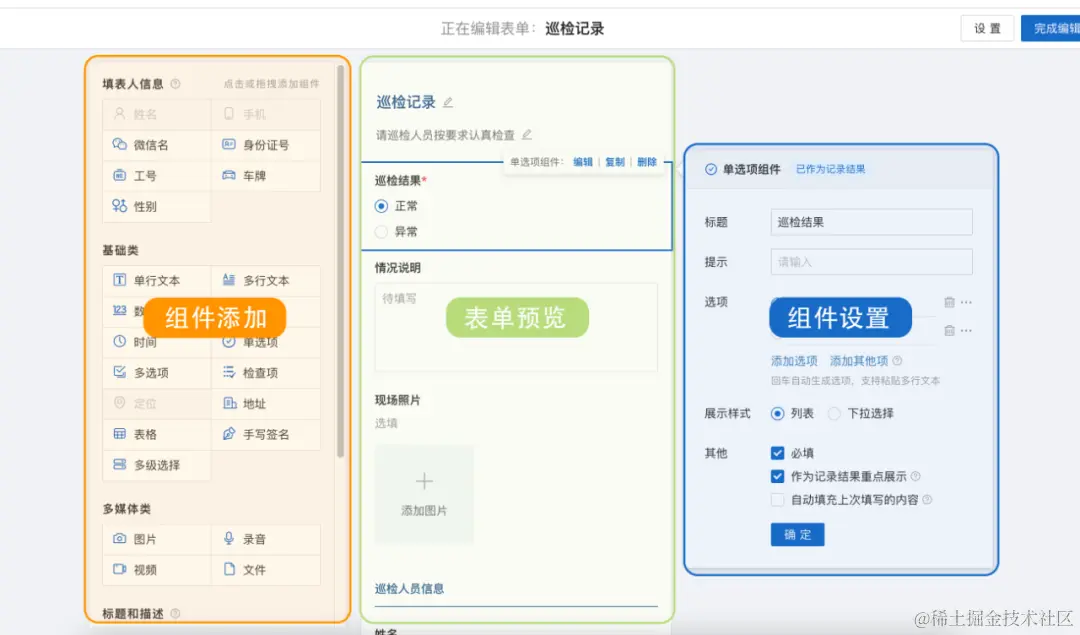This screenshot has height=635, width=1080.
Task: Click the 提示 input field
Action: coord(871,262)
